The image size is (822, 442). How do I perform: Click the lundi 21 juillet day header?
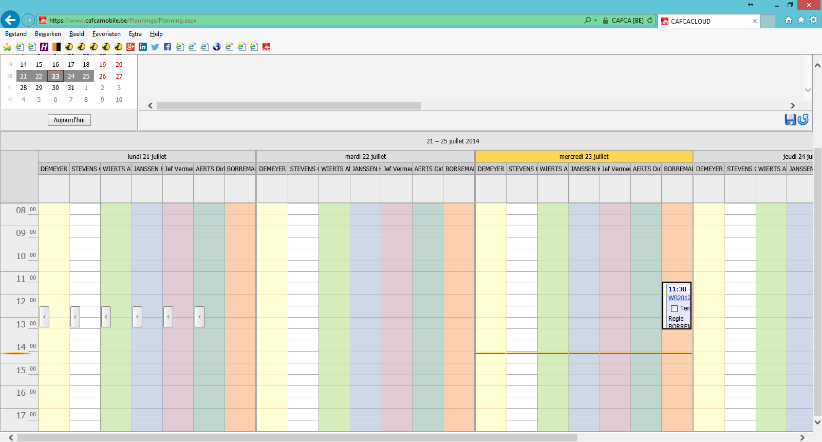click(x=147, y=156)
